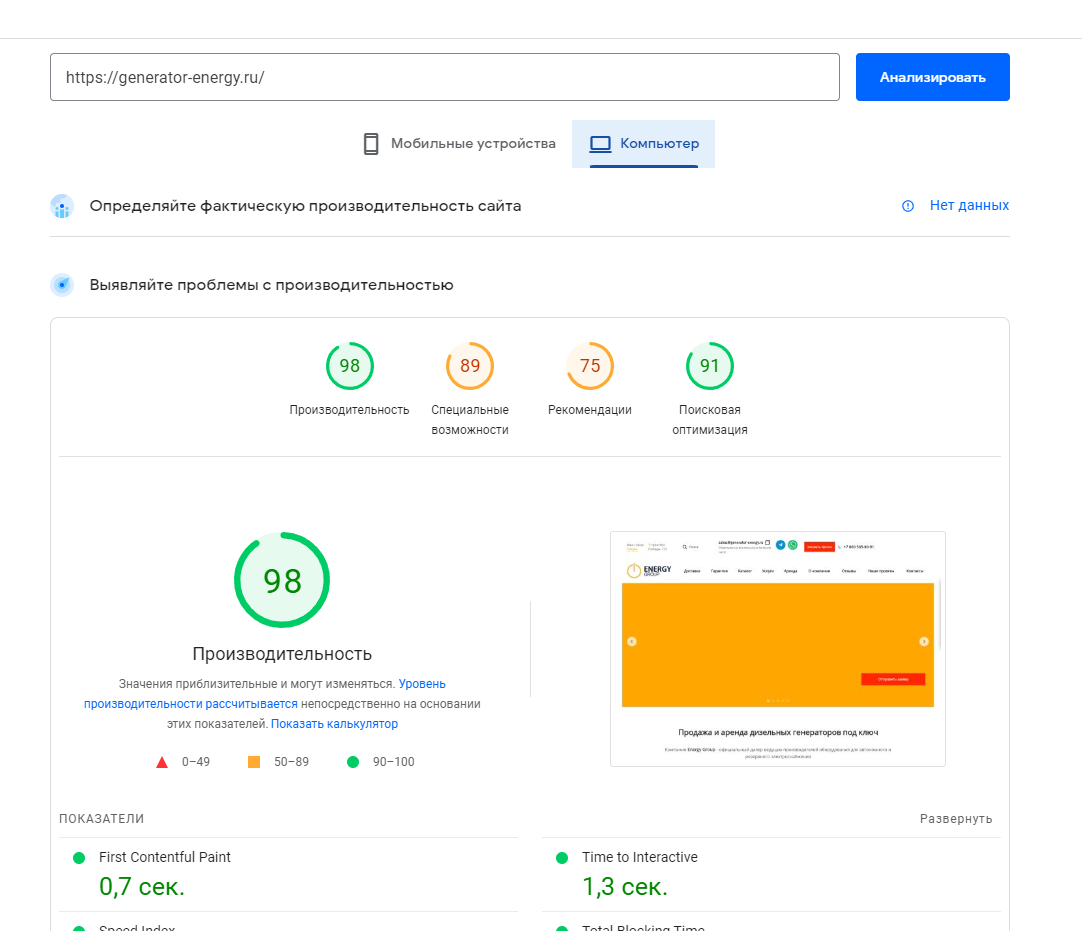Click the URL input field

444,77
